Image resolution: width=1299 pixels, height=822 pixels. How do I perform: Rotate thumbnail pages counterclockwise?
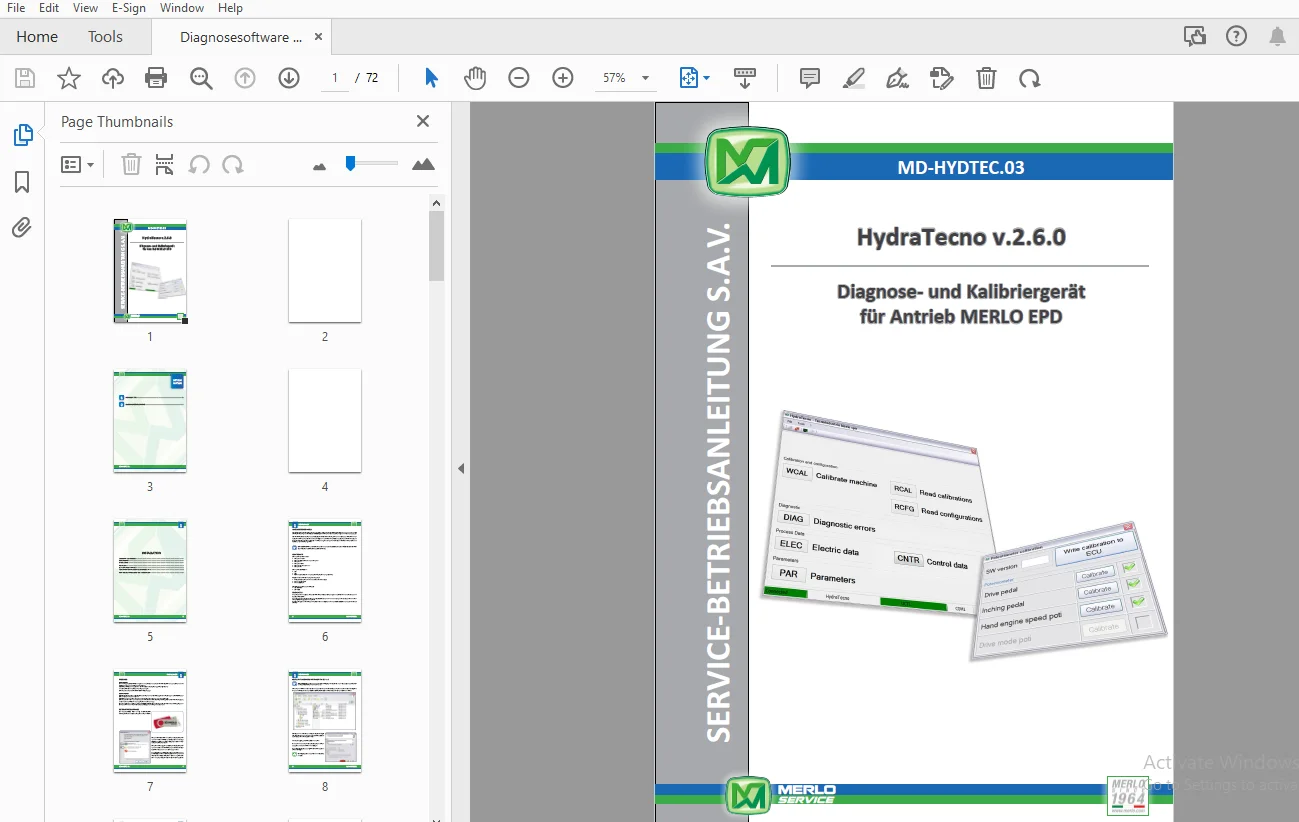coord(199,164)
